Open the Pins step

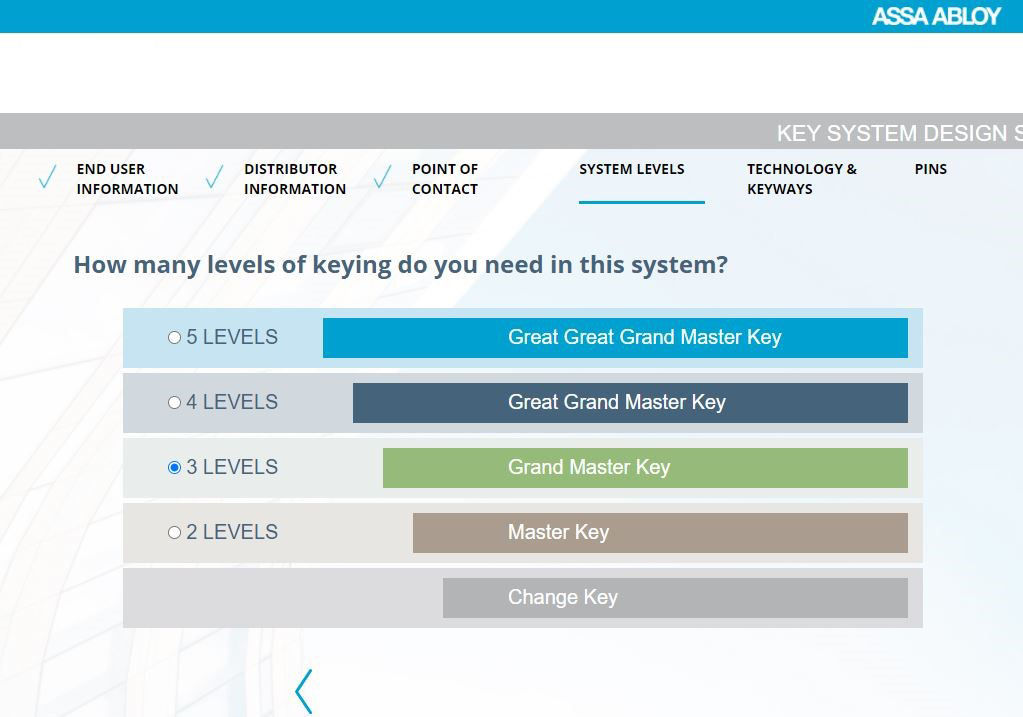930,169
